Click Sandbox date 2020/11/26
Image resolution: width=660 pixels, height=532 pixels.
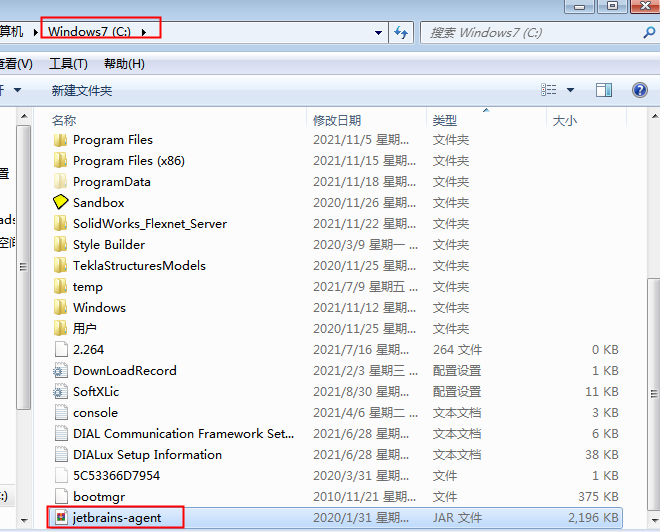coord(364,203)
